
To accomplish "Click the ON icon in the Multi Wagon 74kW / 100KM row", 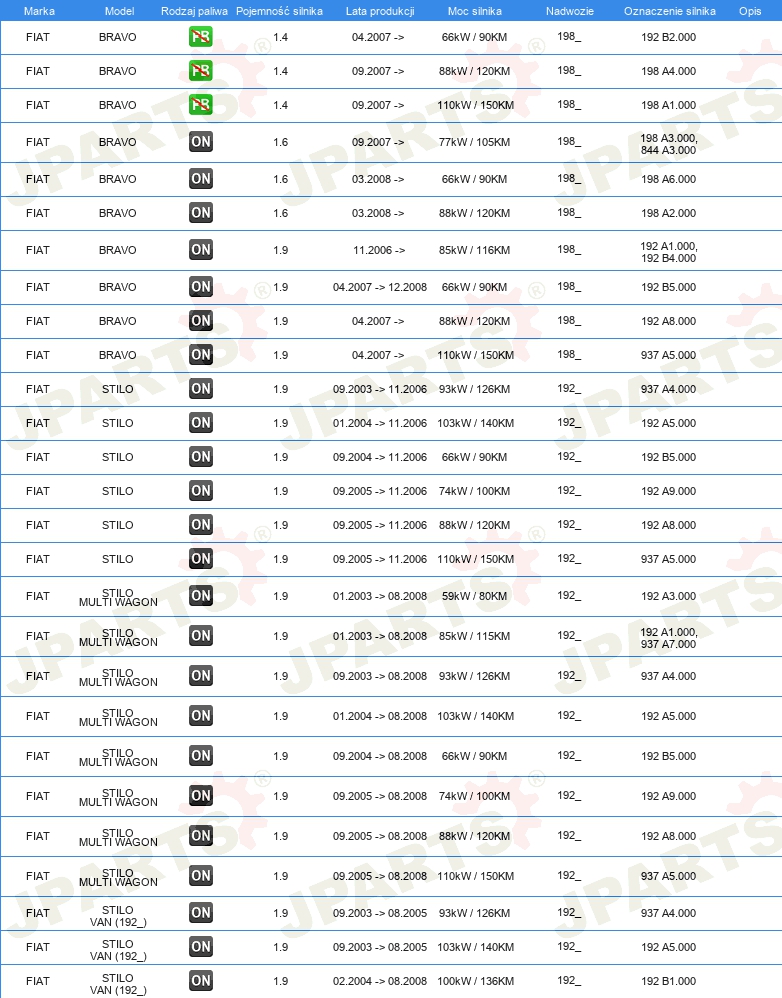I will [x=200, y=796].
